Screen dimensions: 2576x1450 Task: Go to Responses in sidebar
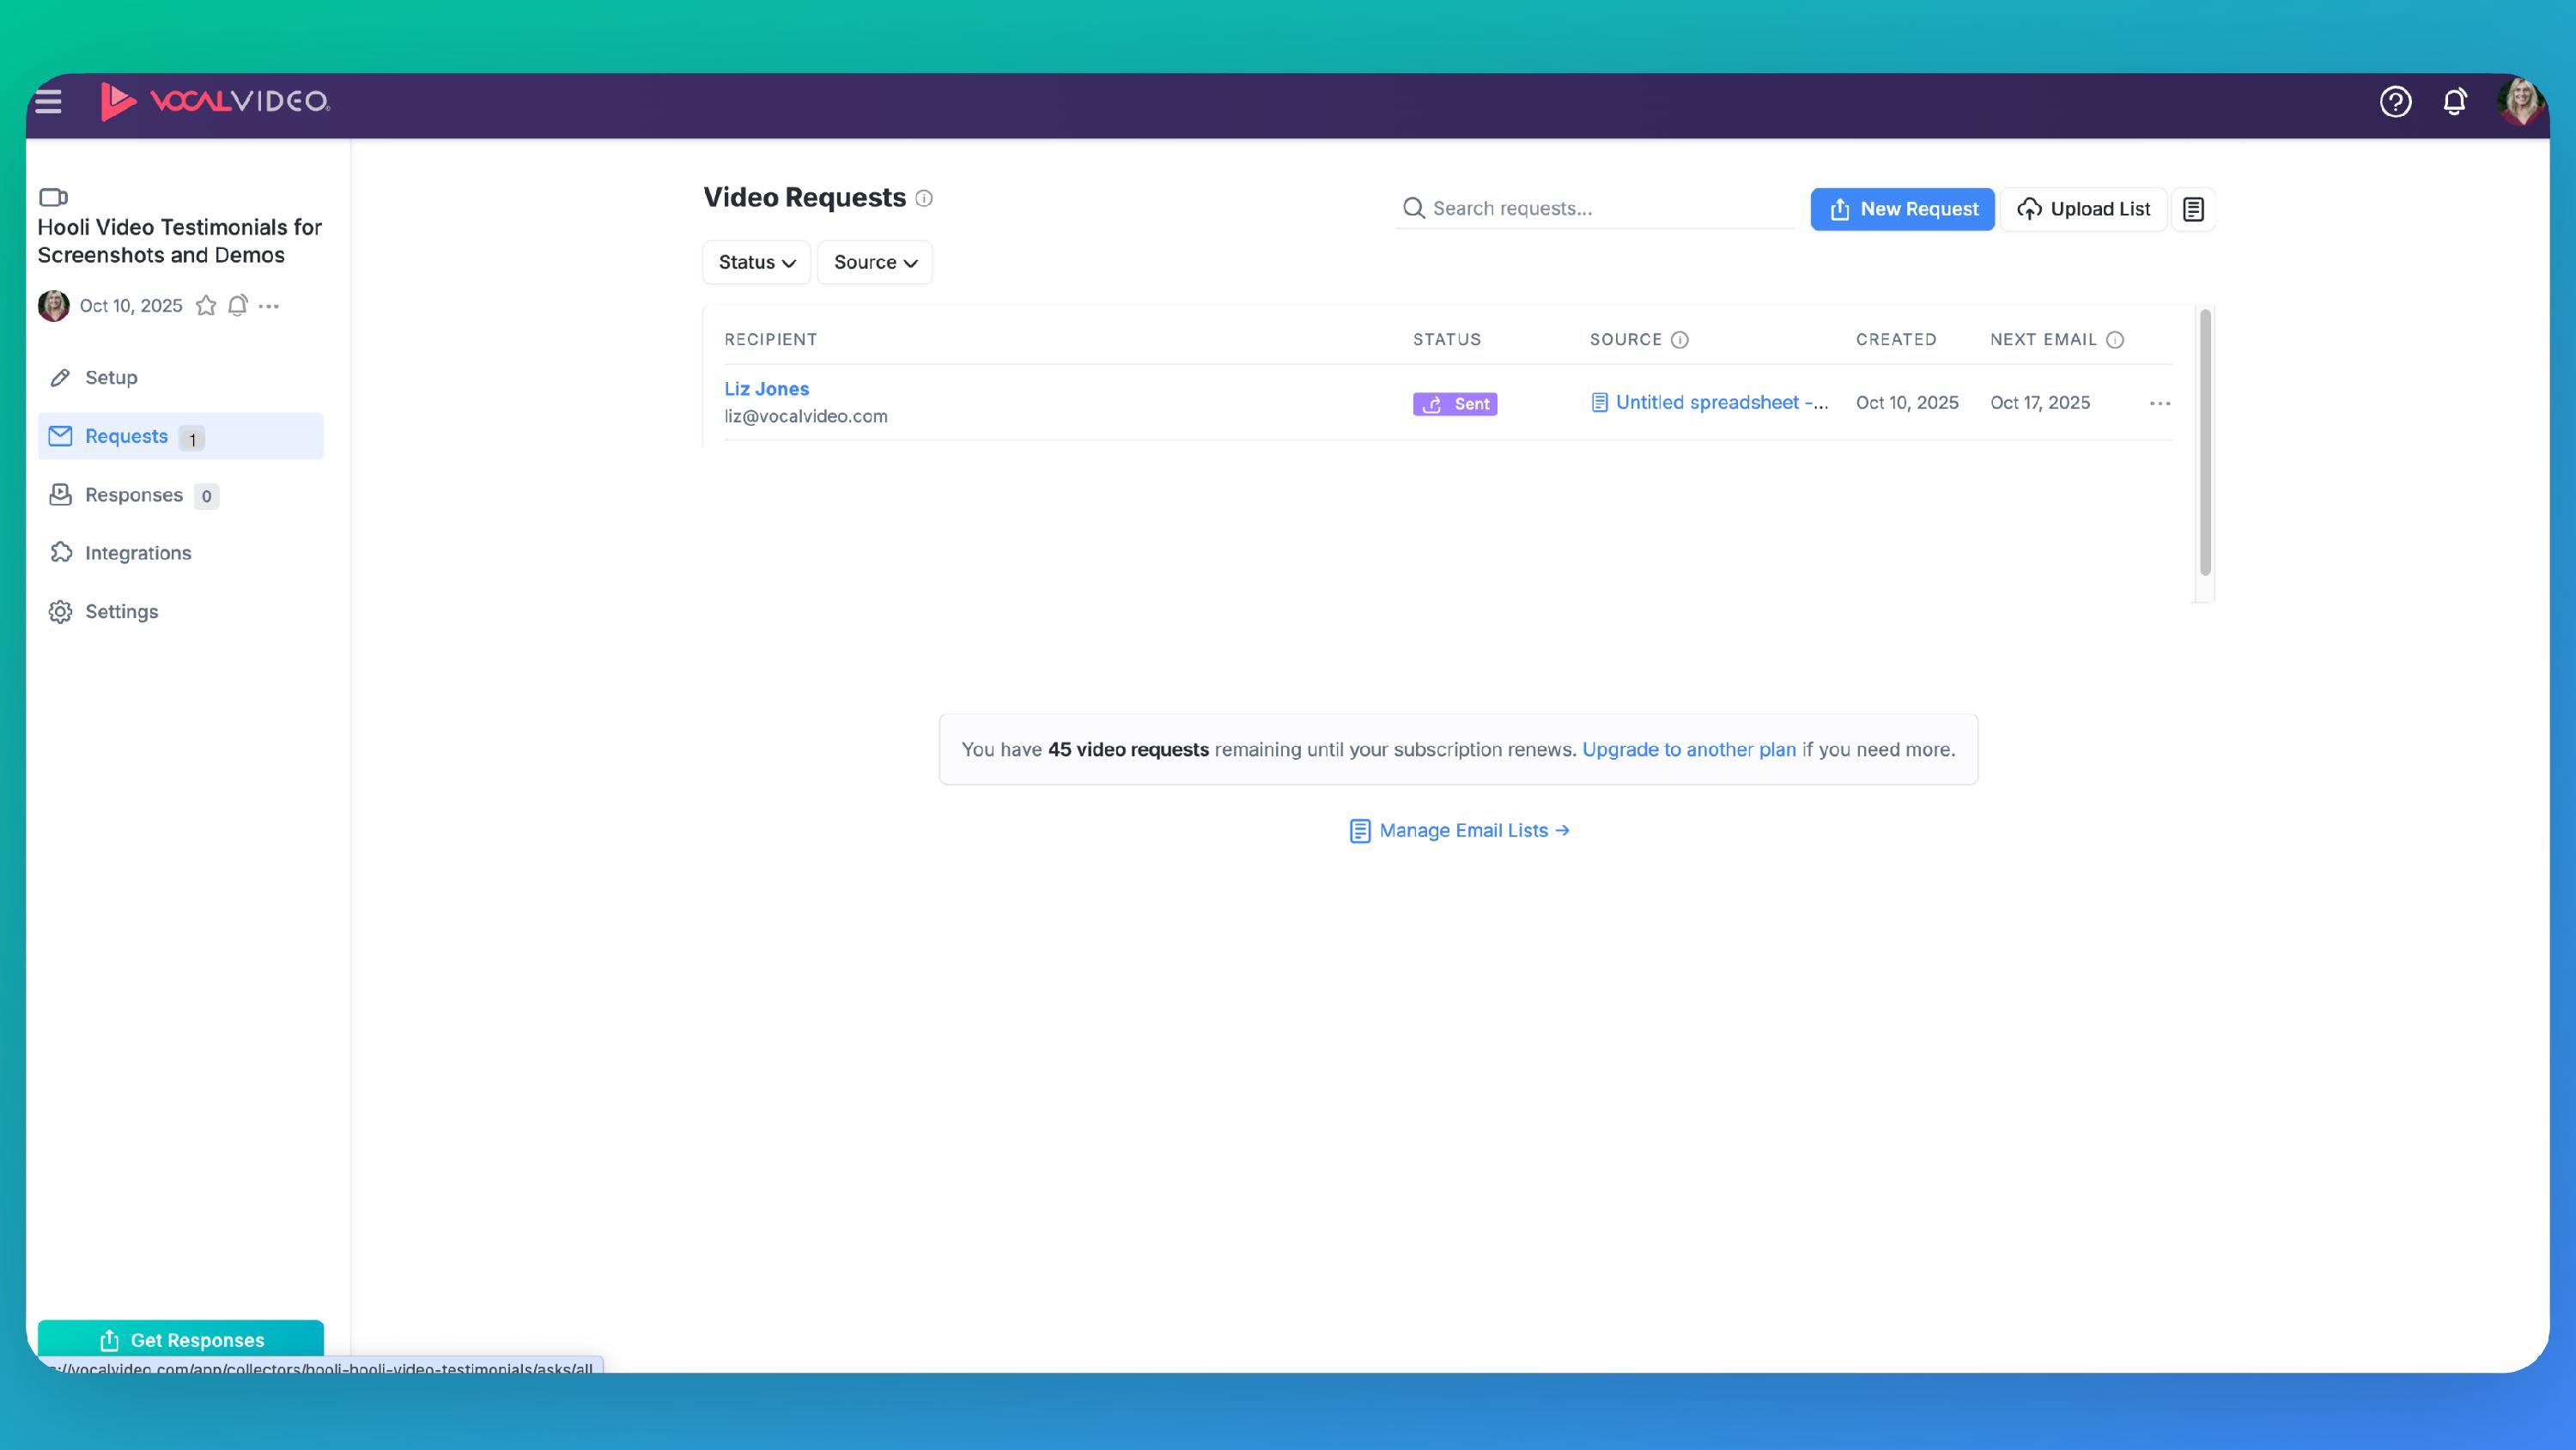coord(134,495)
